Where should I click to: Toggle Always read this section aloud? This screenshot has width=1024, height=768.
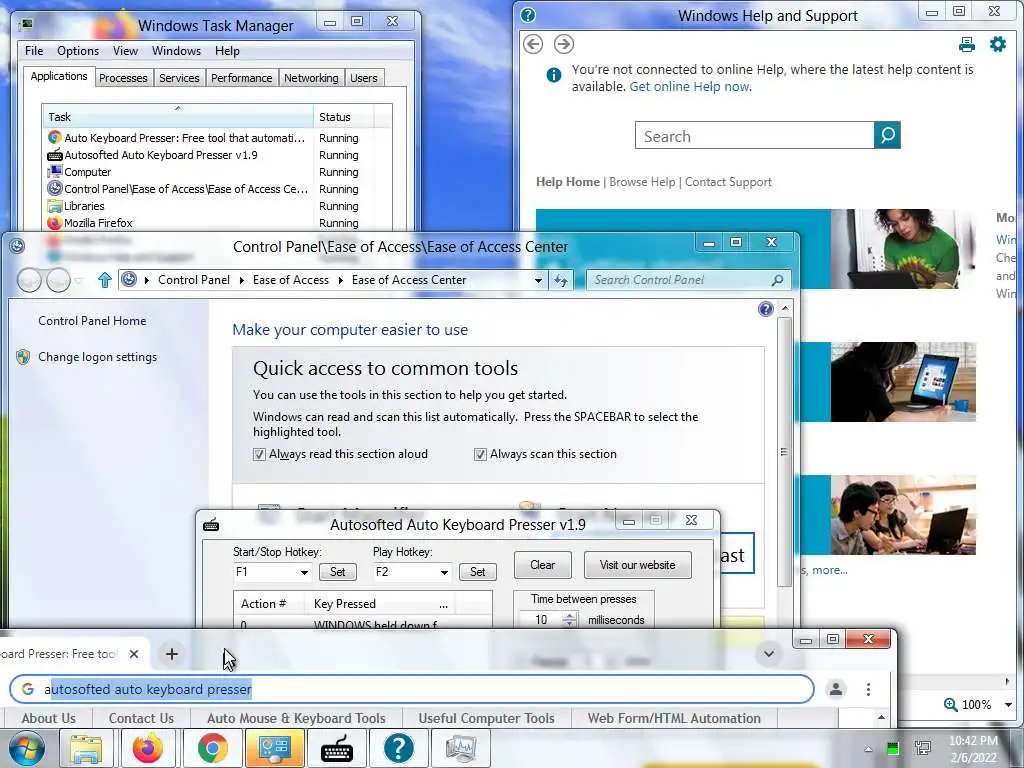point(259,455)
